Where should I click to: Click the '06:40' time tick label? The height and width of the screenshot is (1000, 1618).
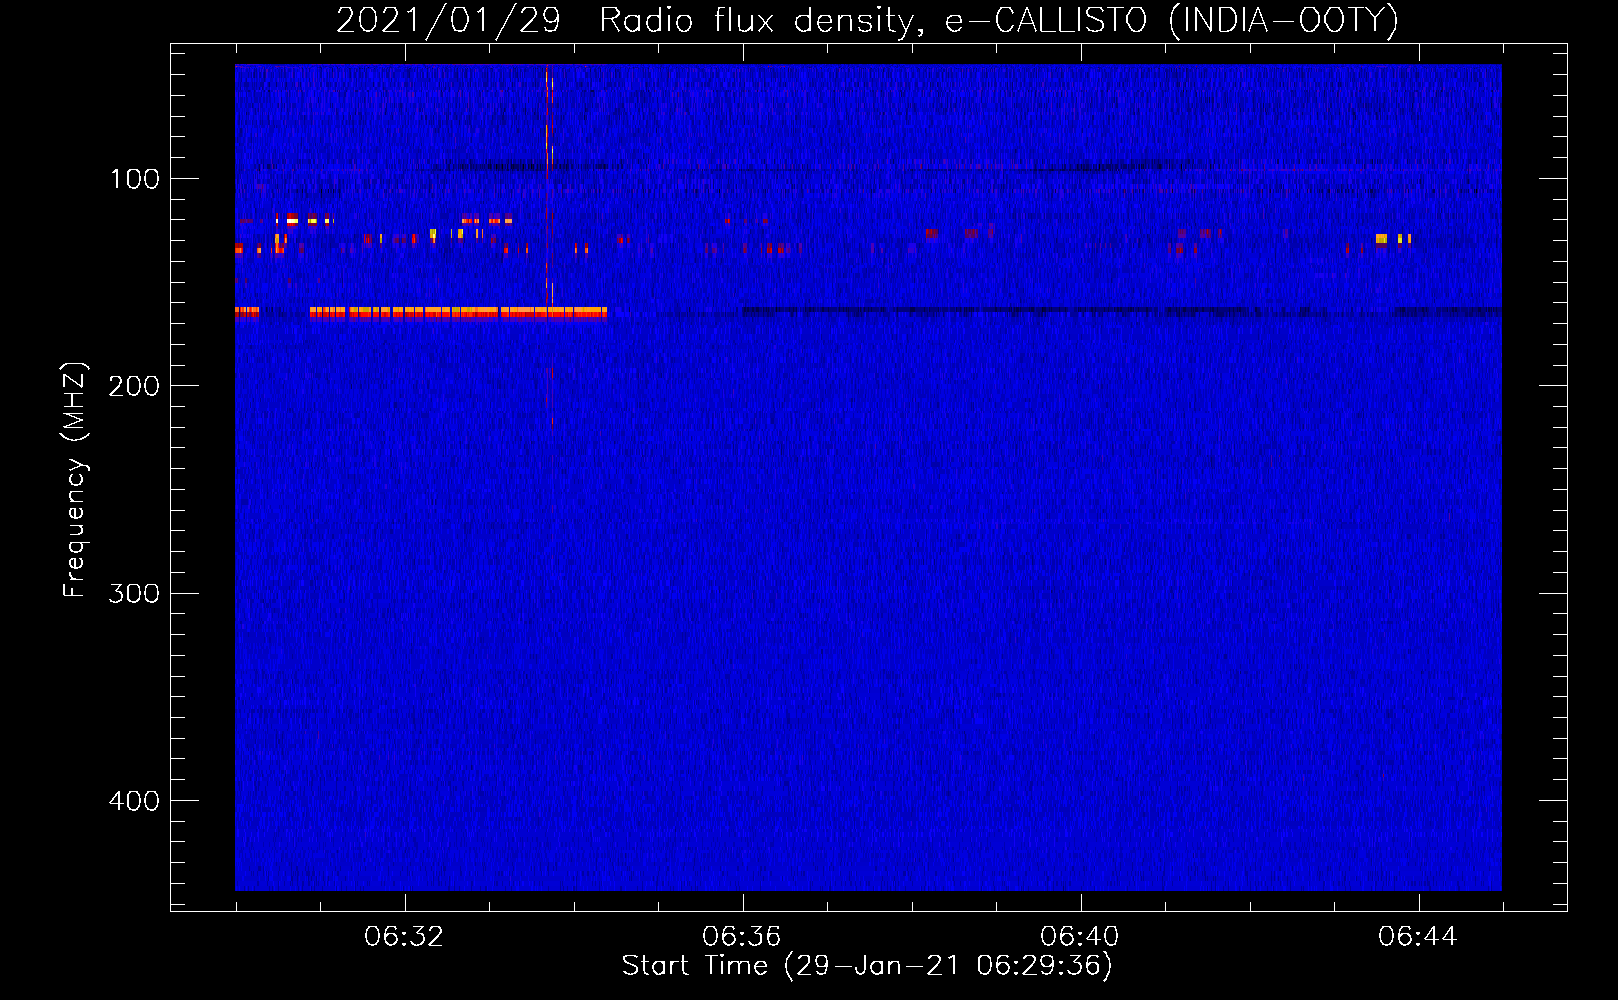pos(1080,936)
